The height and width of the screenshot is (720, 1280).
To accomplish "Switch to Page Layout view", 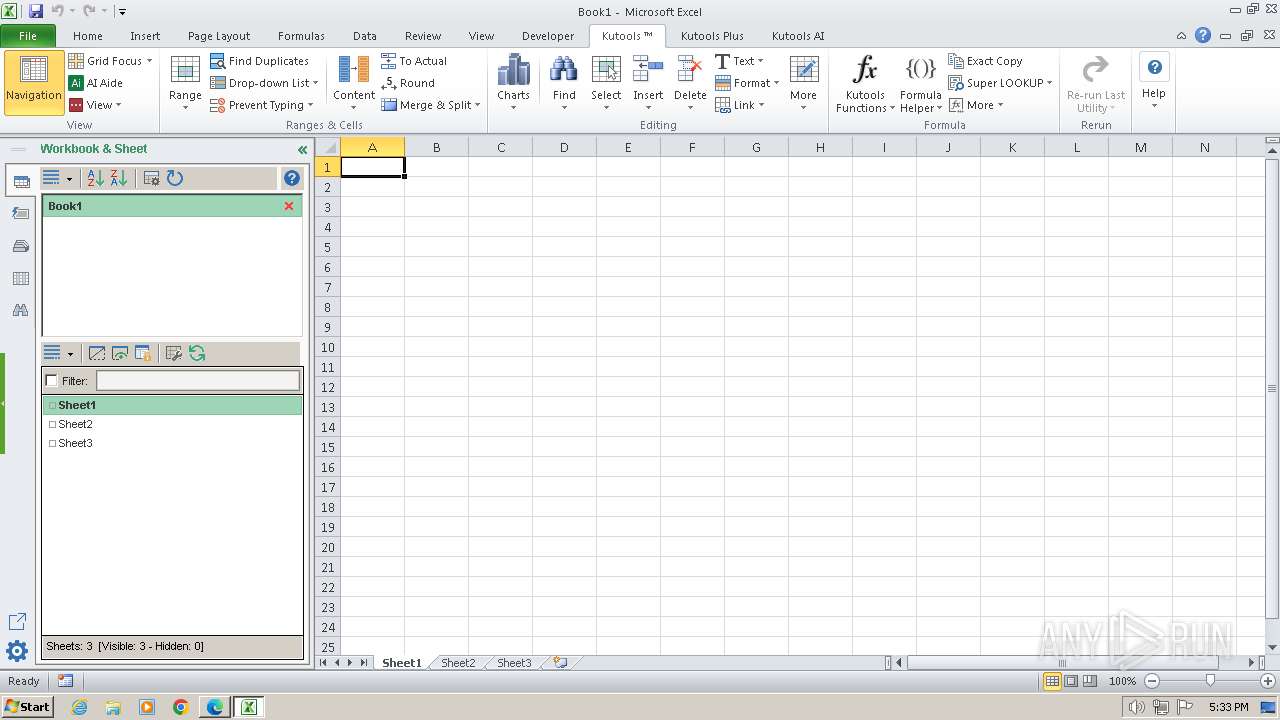I will coord(1071,681).
